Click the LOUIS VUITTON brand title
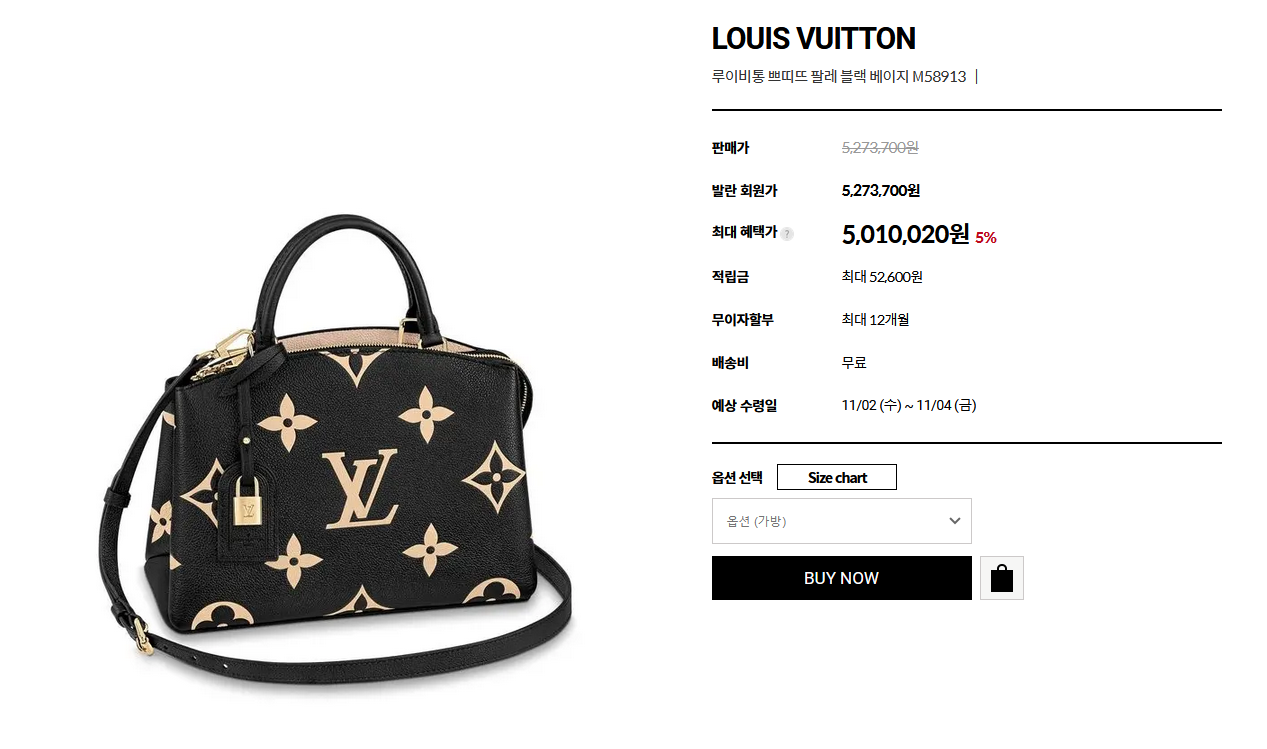Screen dimensions: 1267x749 [813, 39]
